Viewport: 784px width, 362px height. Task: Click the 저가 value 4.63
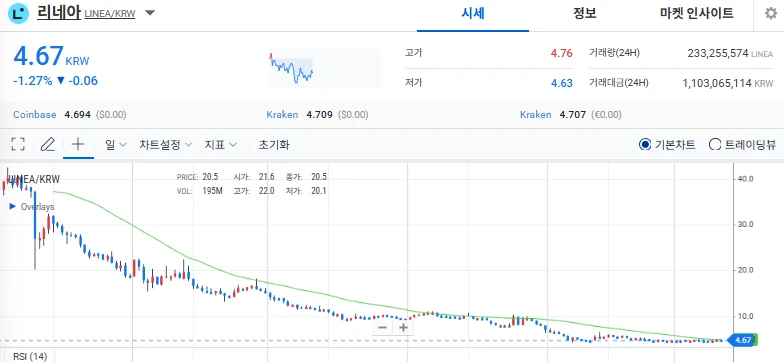click(562, 83)
